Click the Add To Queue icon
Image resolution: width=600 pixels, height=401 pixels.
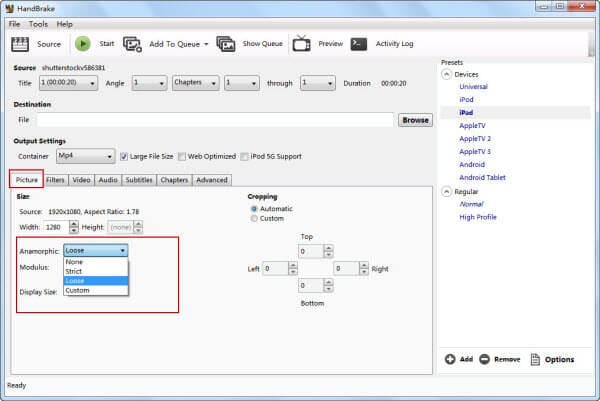coord(132,44)
